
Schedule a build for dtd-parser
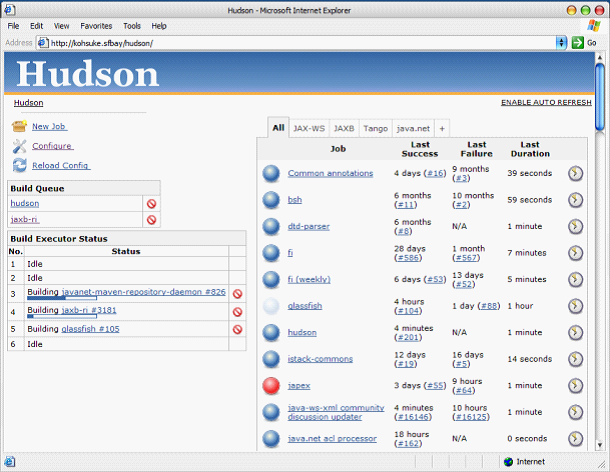point(575,226)
